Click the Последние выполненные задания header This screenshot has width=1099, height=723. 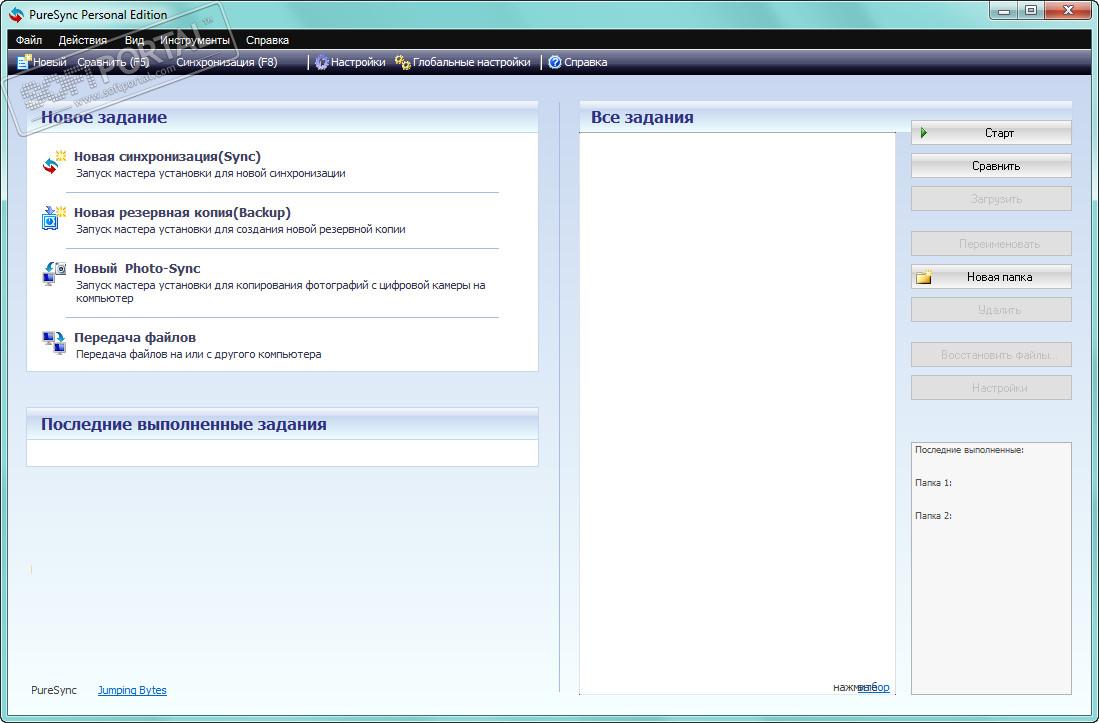282,424
